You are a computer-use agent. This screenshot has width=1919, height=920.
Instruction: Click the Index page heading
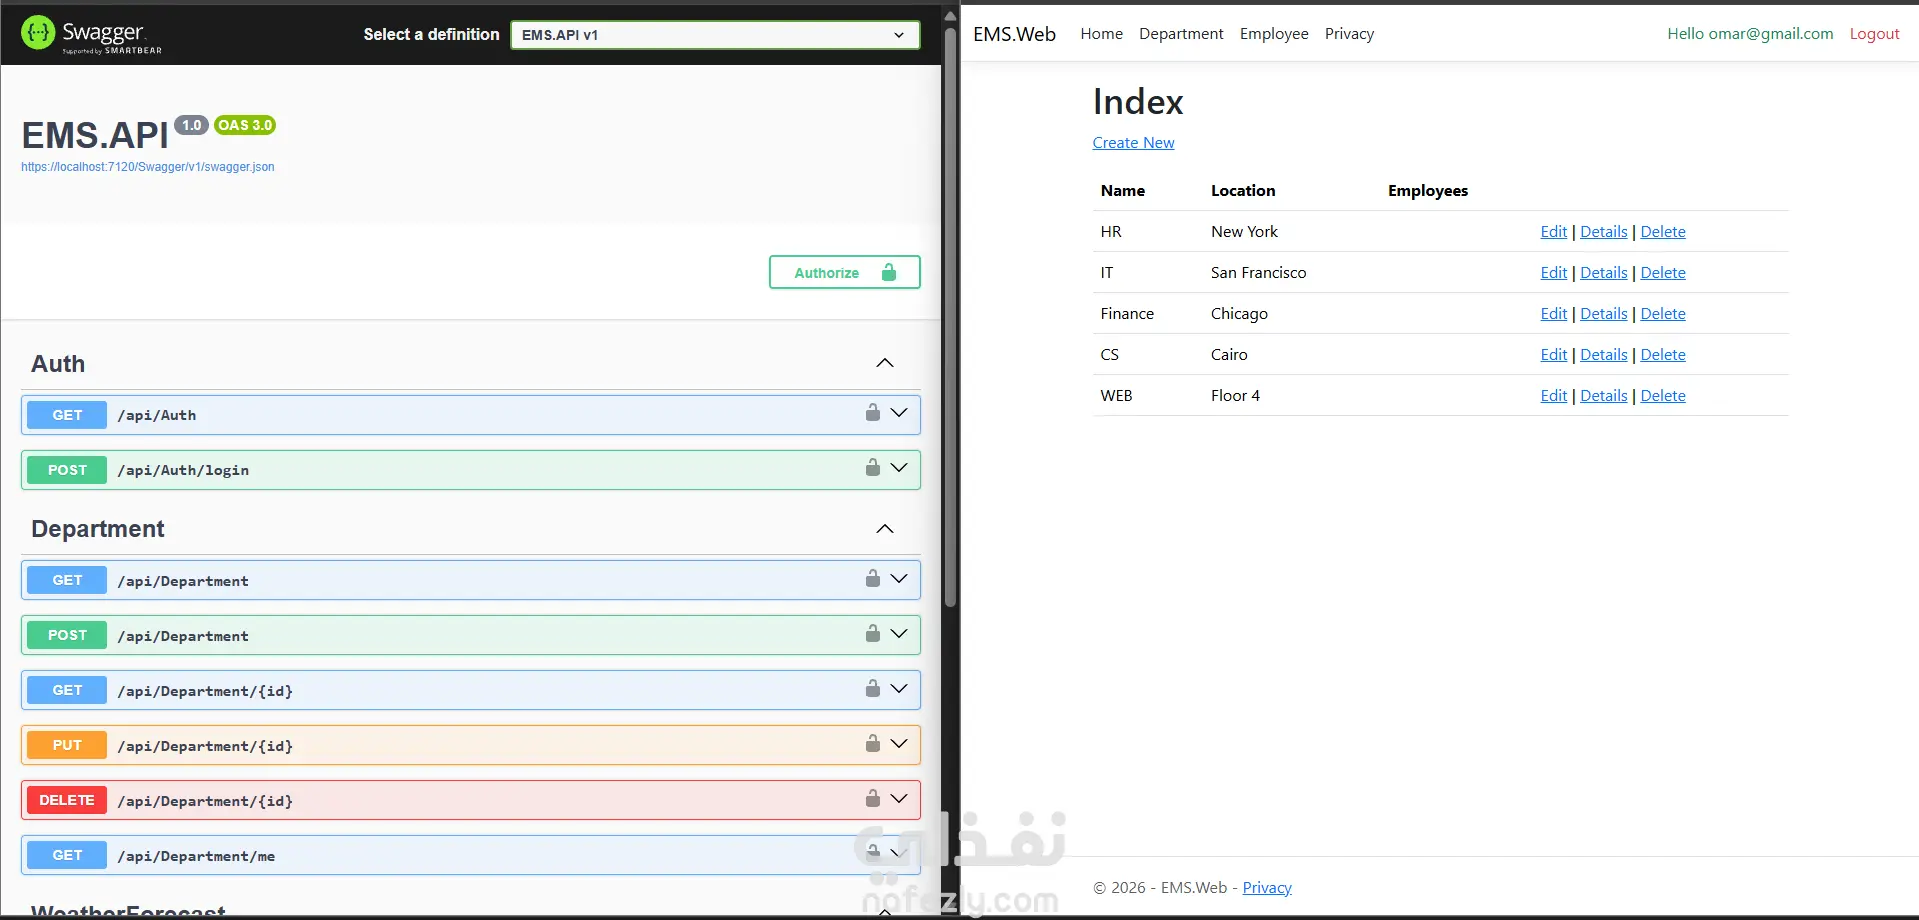(x=1138, y=102)
